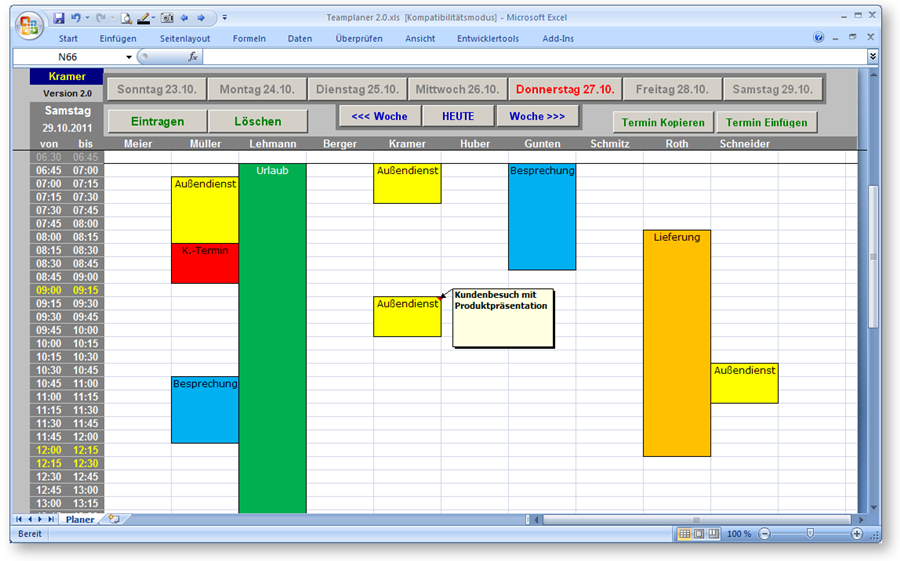Select day Mittwoch 26.10.
900x561 pixels.
coord(457,90)
